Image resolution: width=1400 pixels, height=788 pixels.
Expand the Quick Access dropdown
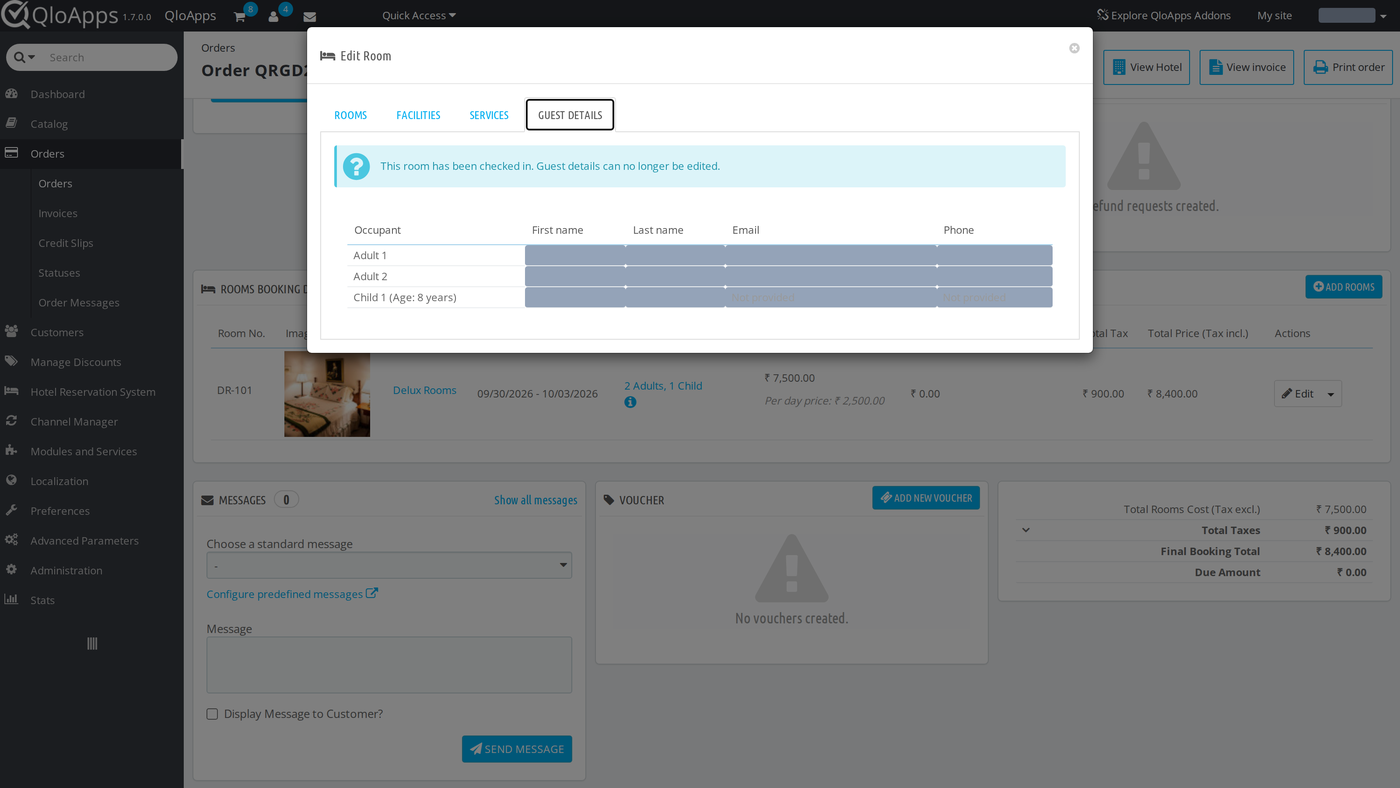[419, 16]
